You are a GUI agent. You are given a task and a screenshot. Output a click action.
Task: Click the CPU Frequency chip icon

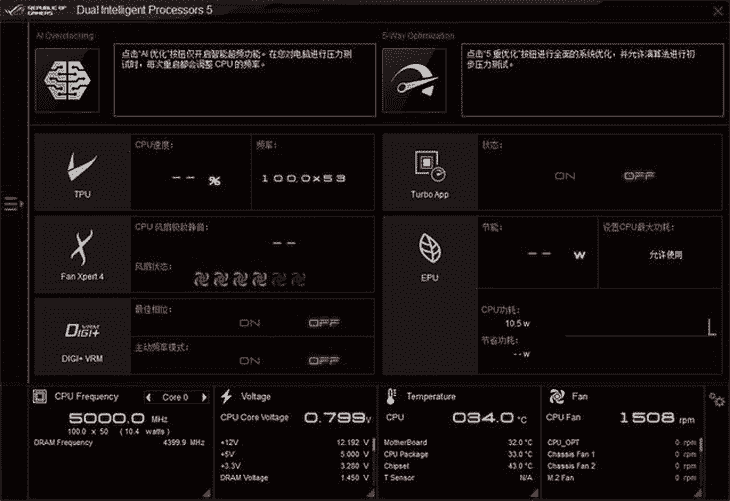[40, 397]
